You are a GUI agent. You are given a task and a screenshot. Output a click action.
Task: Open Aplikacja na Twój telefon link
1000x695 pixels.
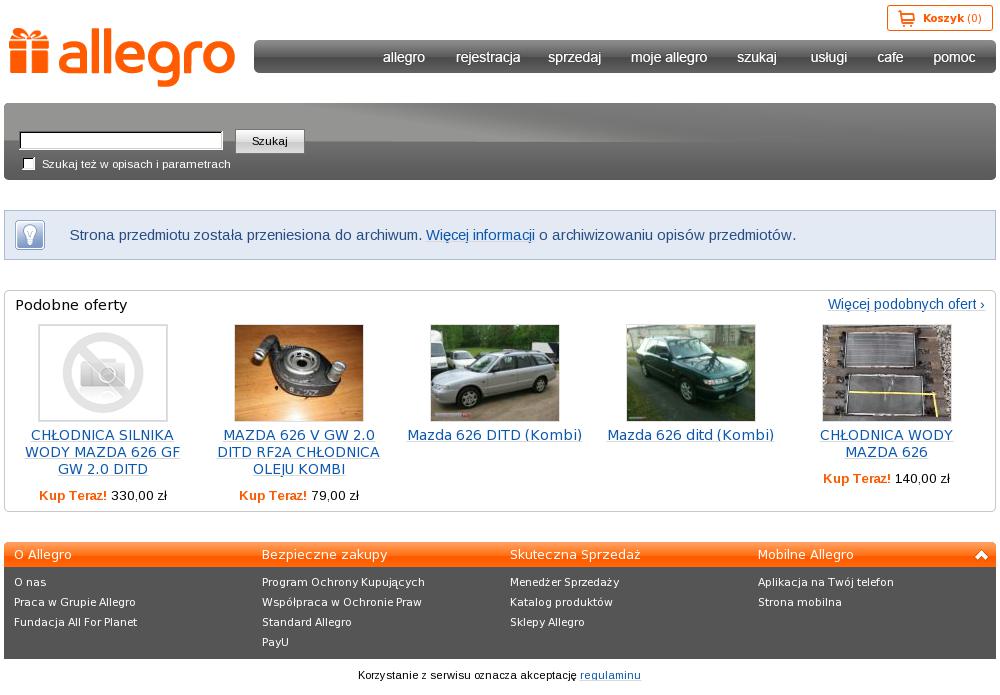pos(826,582)
